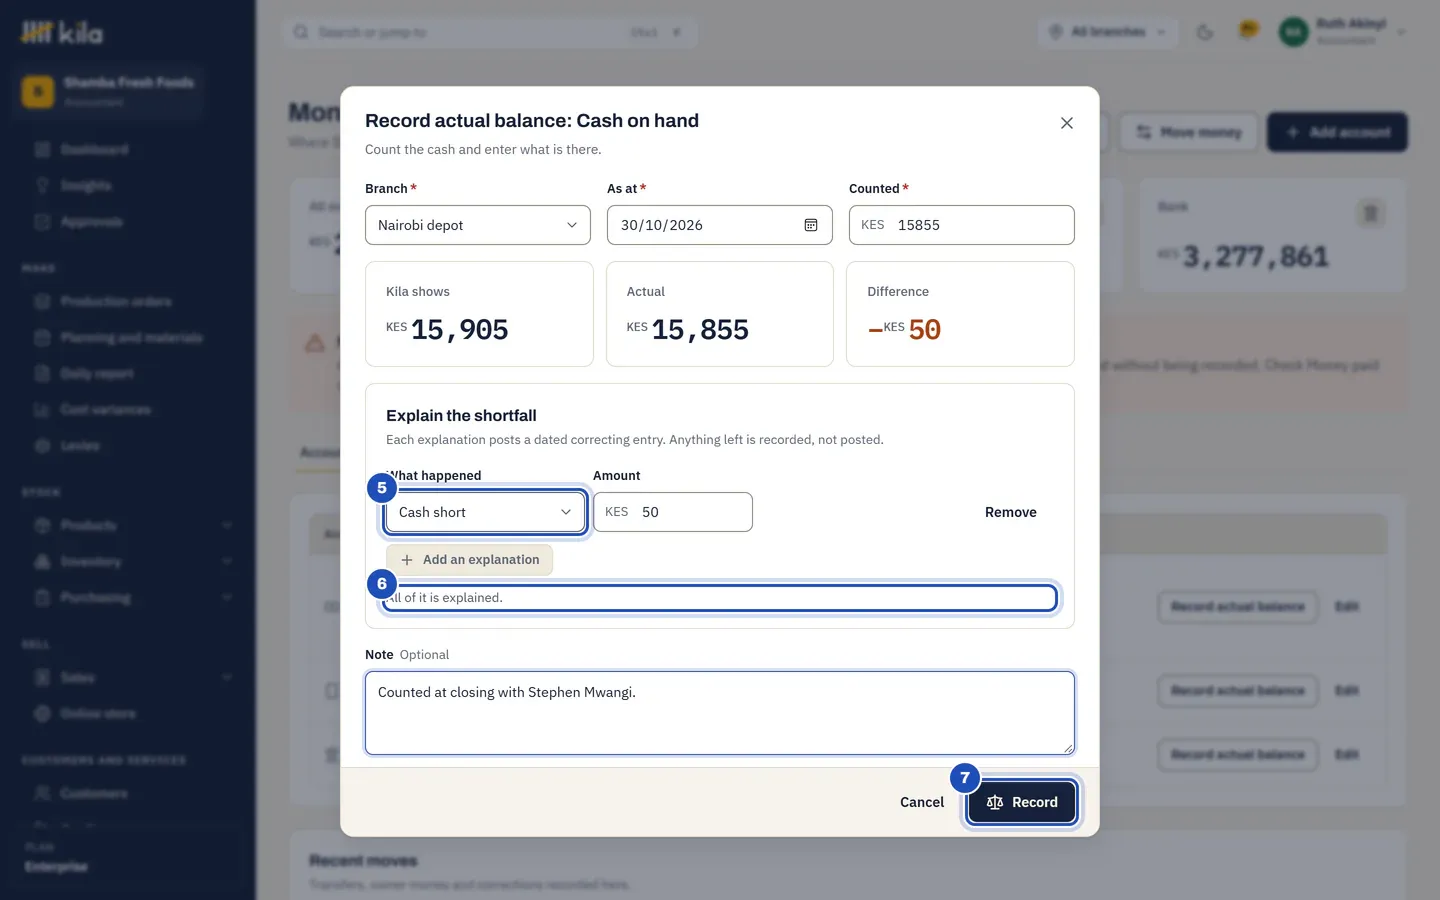
Task: Expand the Inventory section in sidebar
Action: click(x=227, y=561)
